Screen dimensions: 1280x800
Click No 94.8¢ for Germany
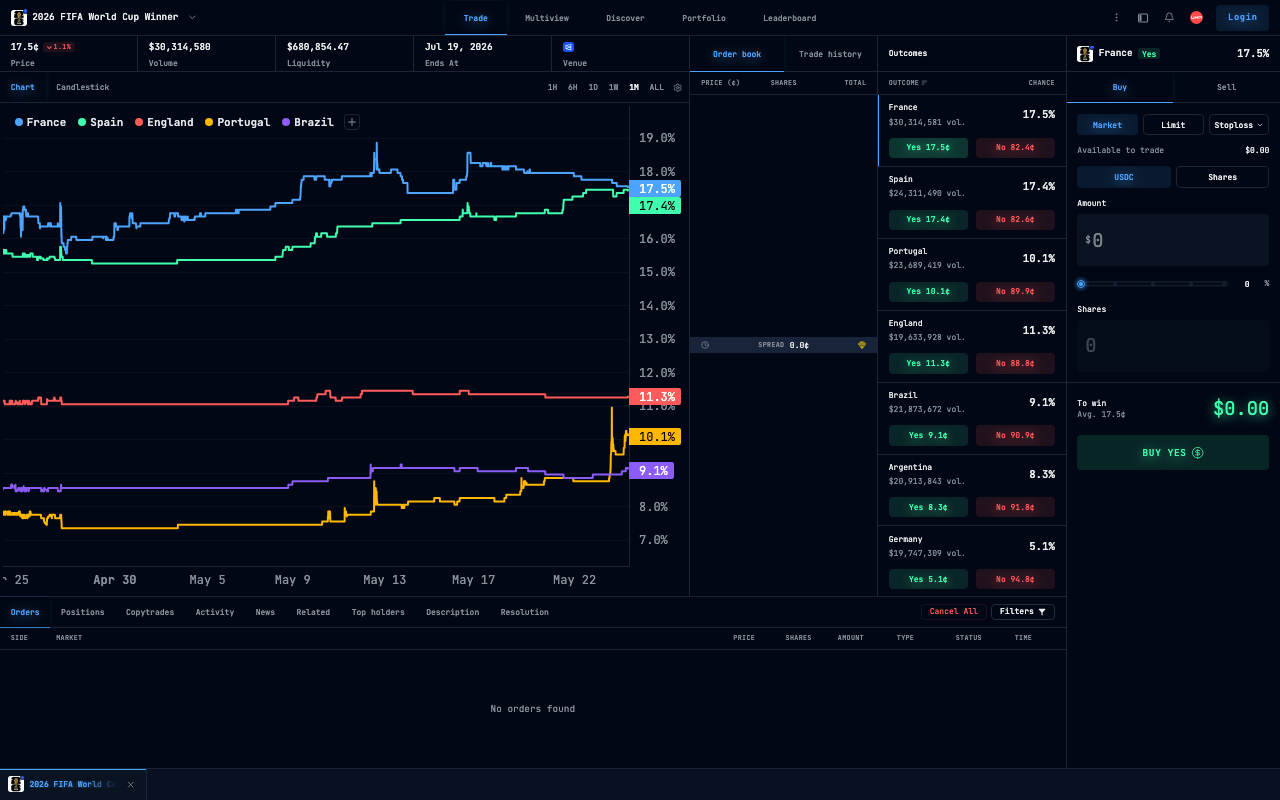[x=1015, y=580]
